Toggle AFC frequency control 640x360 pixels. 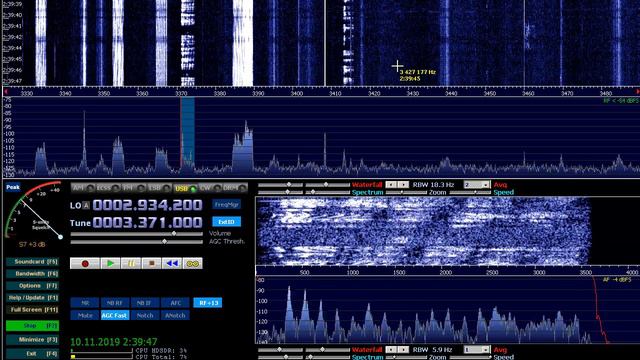[175, 303]
